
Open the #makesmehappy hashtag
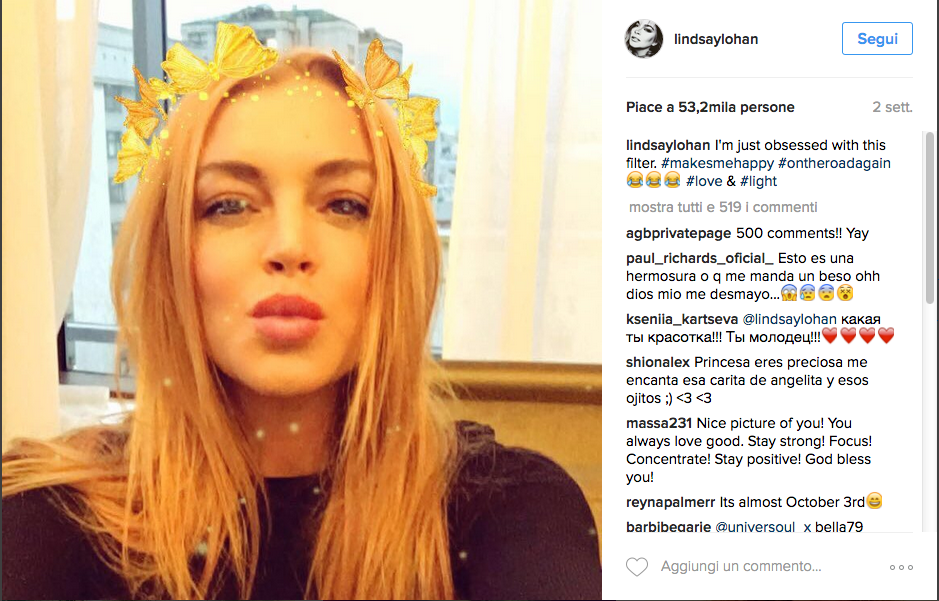pos(717,163)
